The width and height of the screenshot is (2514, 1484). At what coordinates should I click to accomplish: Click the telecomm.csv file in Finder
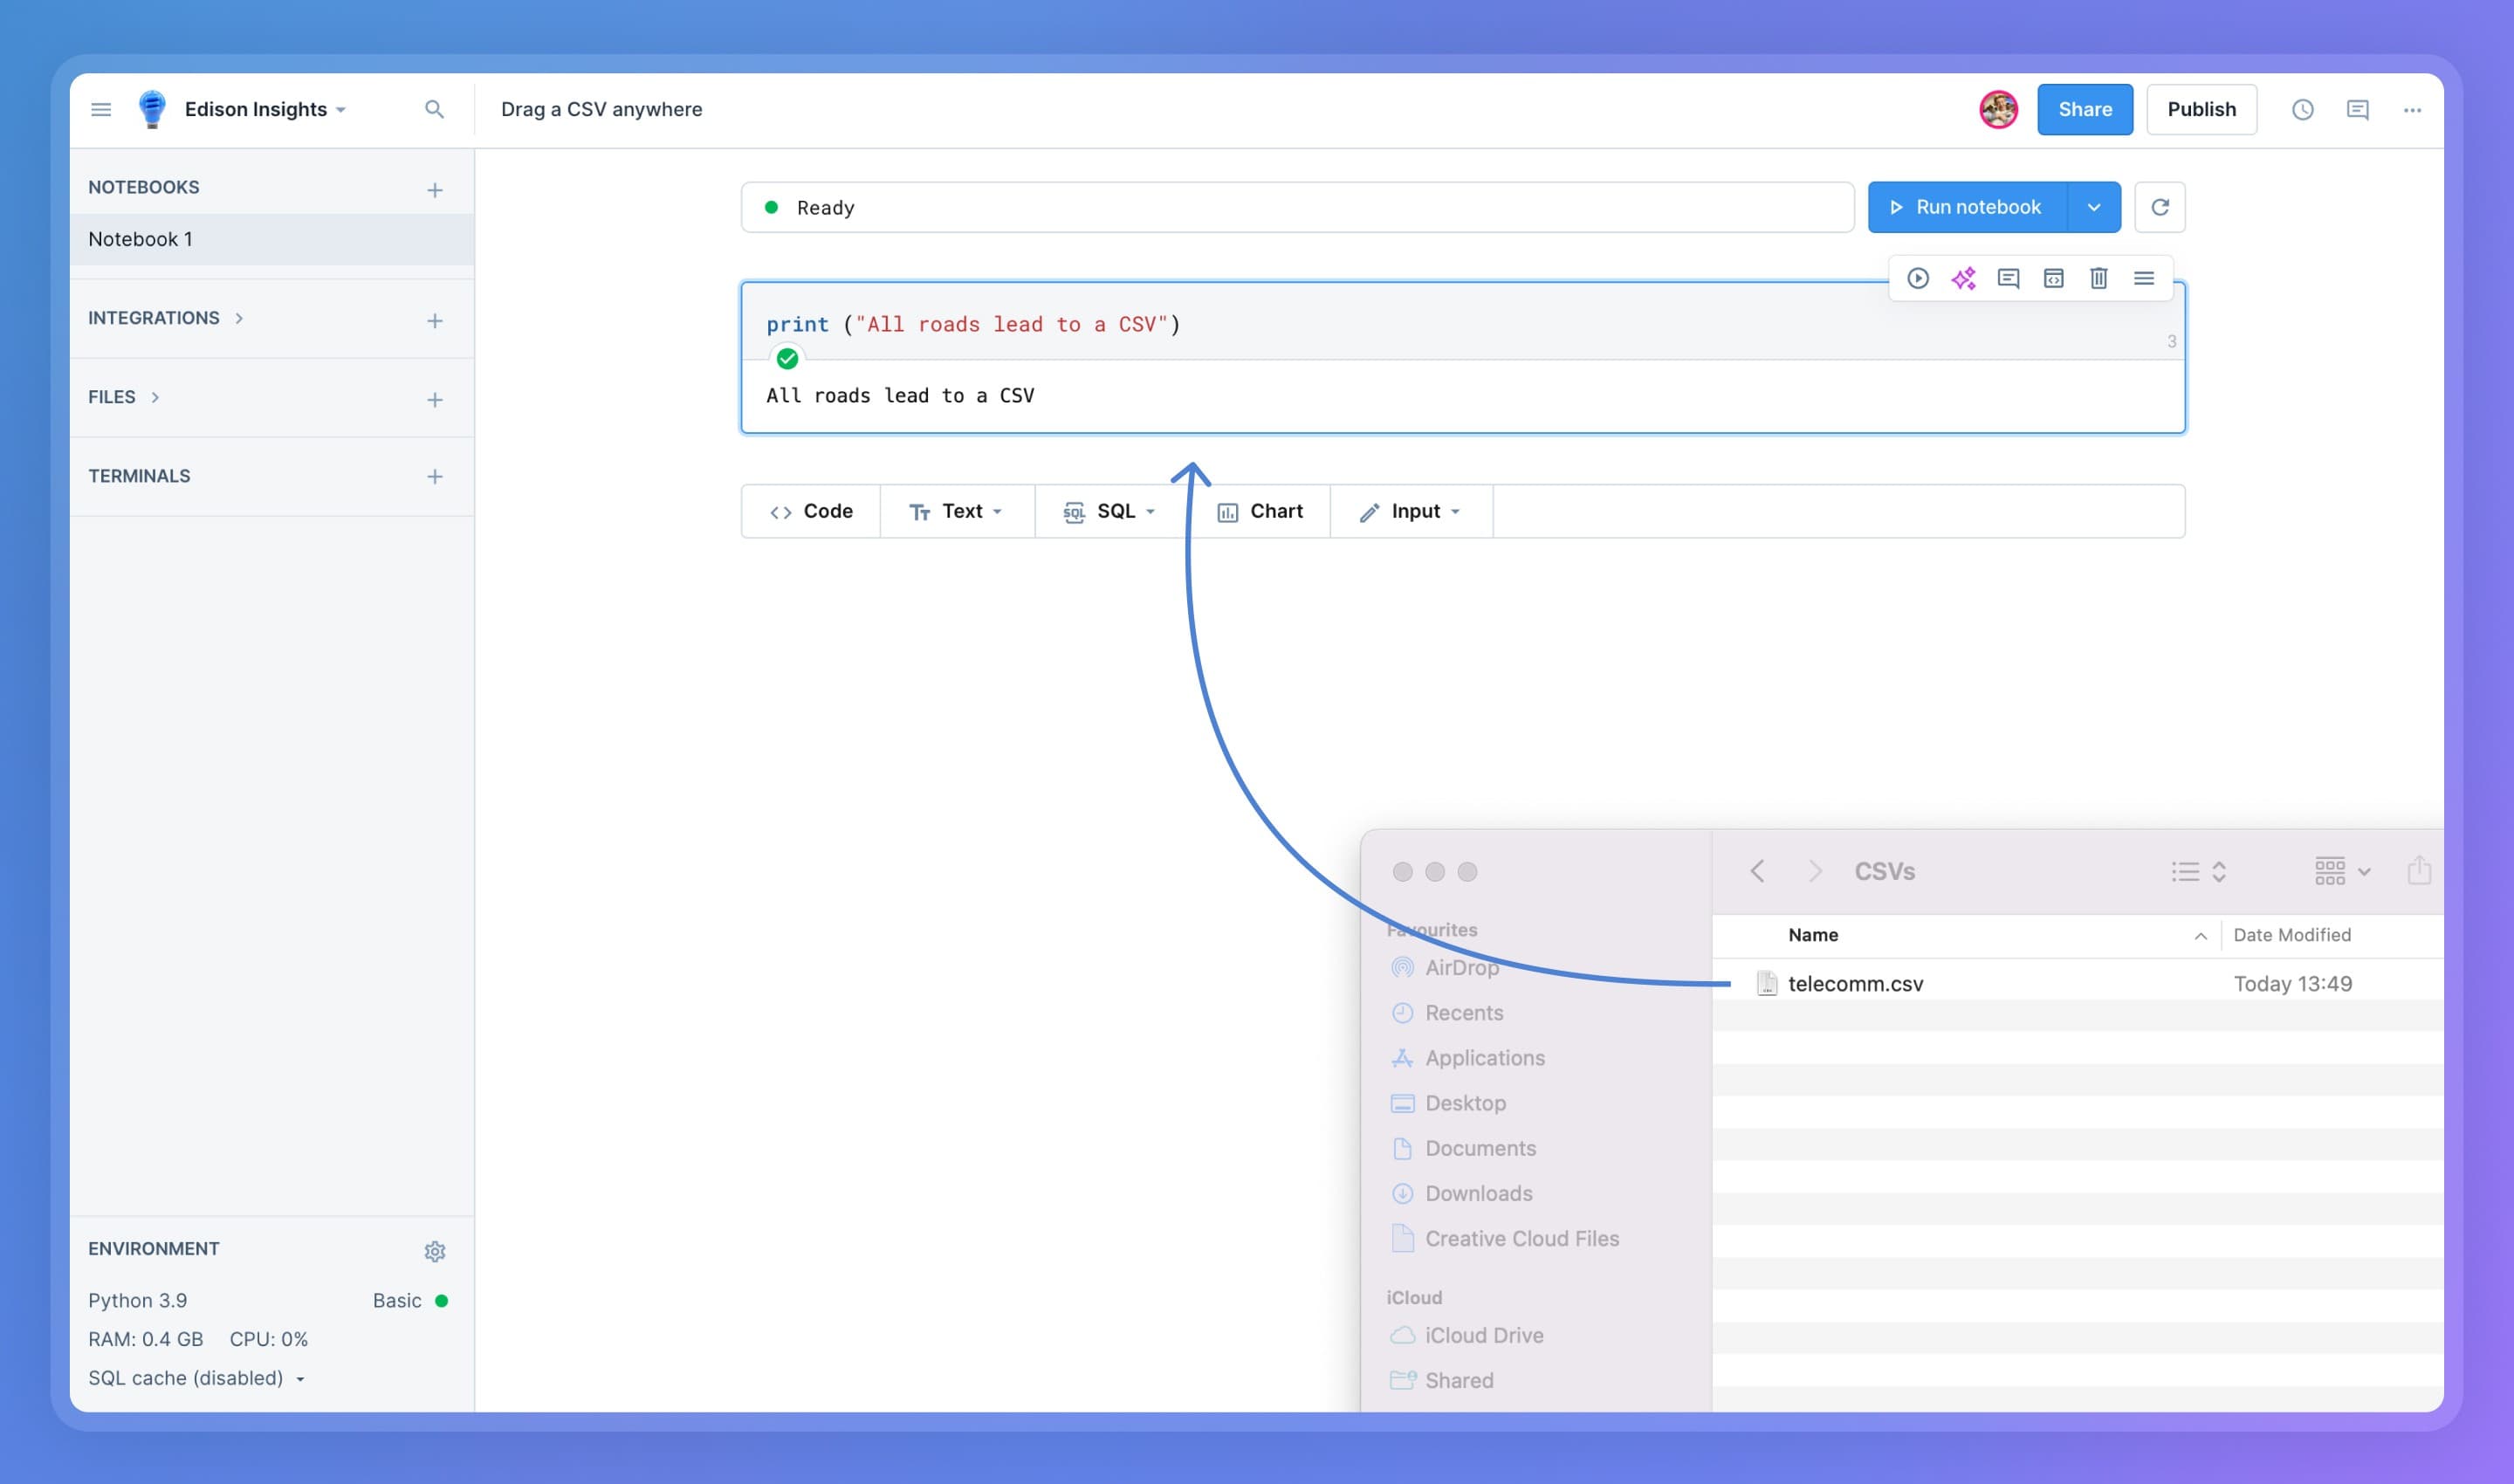point(1855,982)
